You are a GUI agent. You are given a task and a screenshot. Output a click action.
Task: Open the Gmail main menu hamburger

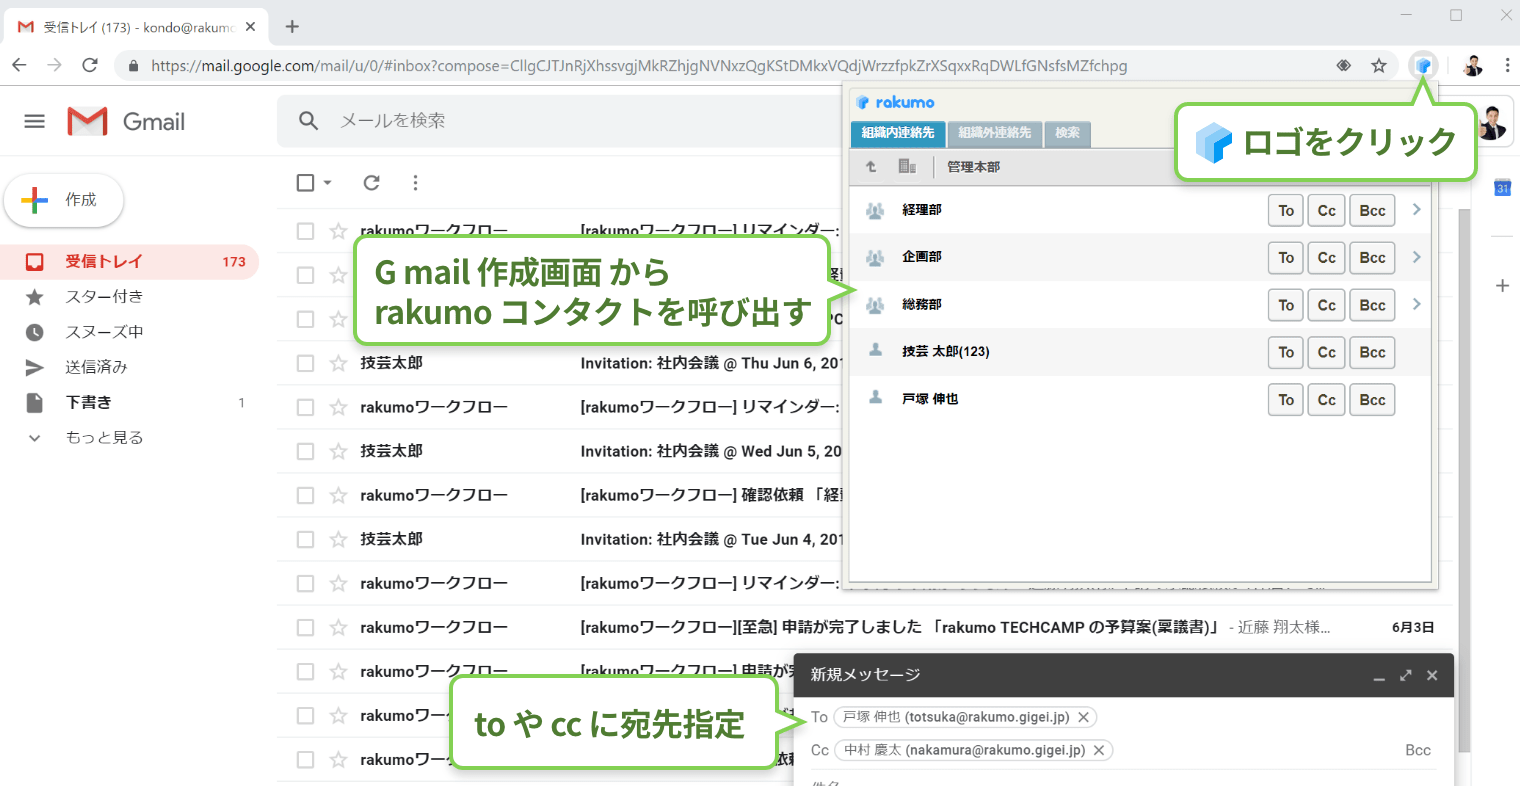(35, 122)
